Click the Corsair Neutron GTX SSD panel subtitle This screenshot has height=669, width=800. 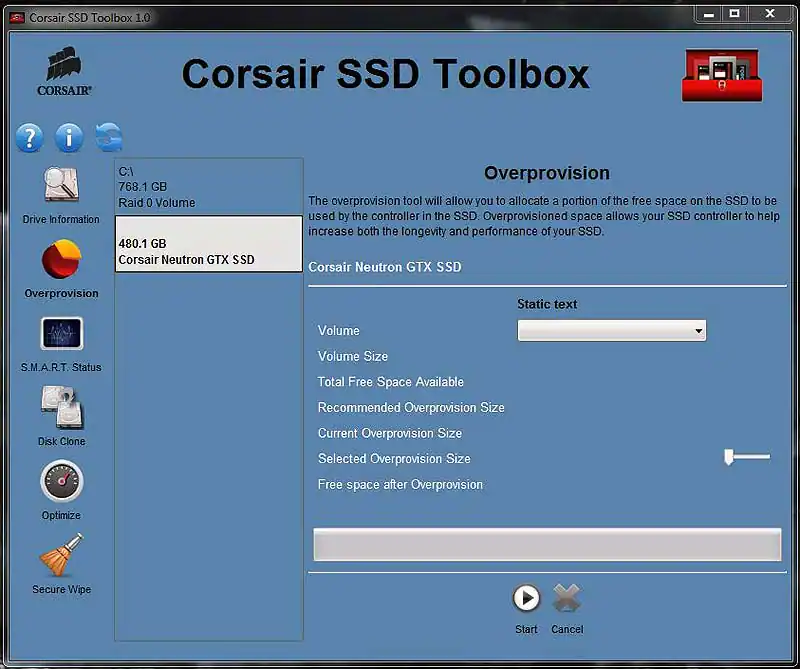coord(385,267)
